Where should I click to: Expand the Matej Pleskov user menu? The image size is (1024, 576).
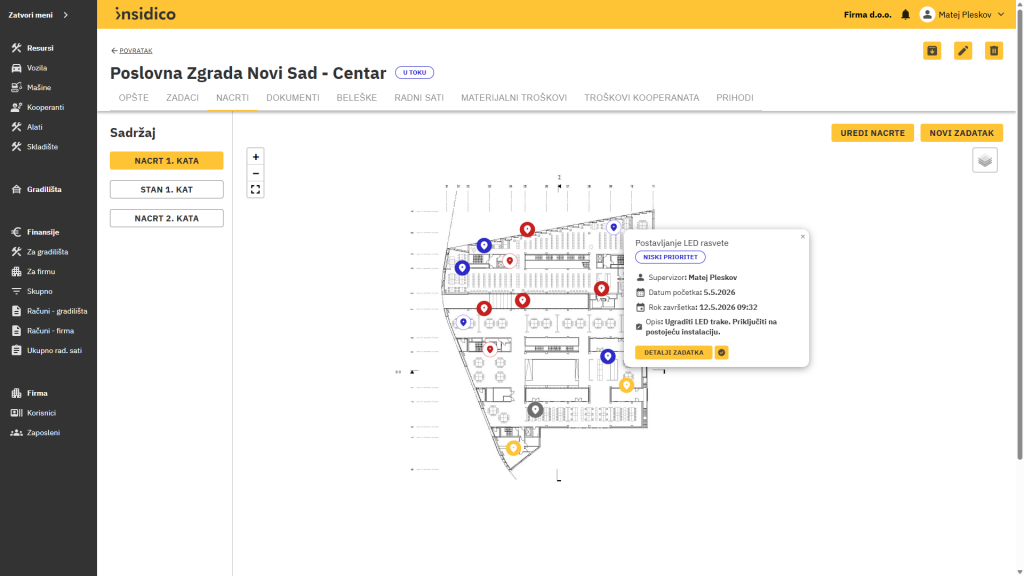pyautogui.click(x=962, y=14)
